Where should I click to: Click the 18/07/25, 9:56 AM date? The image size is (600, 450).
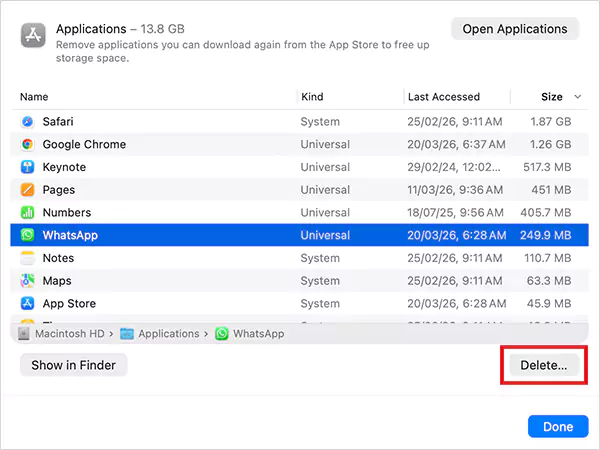pyautogui.click(x=455, y=212)
